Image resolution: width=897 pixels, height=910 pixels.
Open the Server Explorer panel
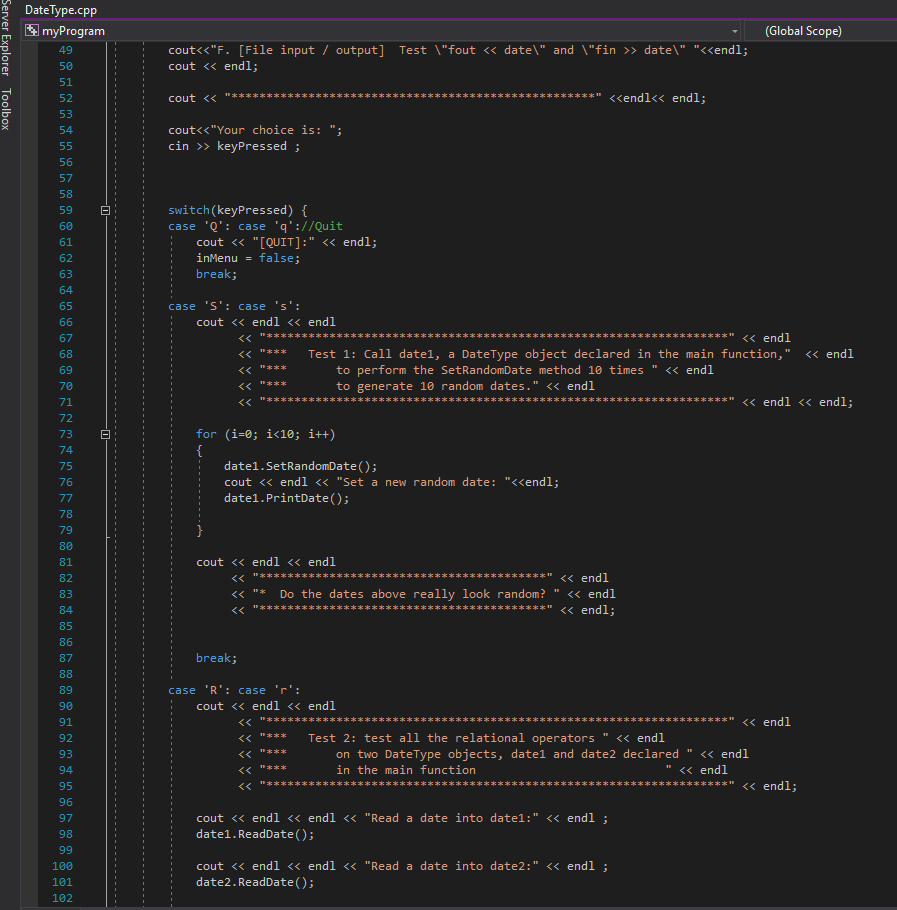click(7, 35)
